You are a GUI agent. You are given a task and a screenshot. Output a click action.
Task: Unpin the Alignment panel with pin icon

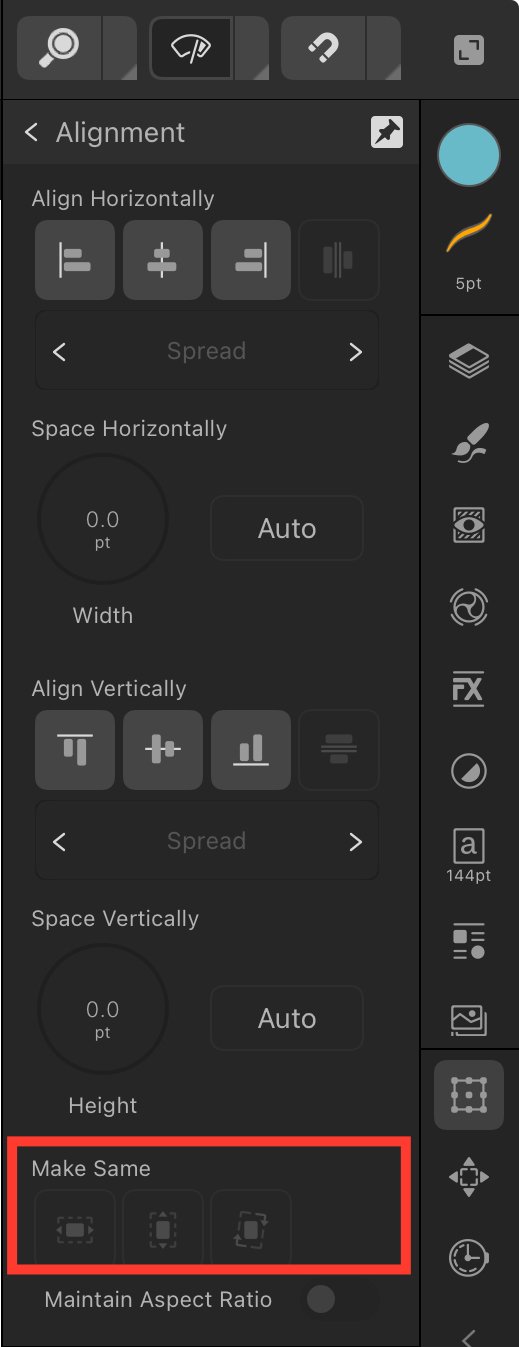pyautogui.click(x=387, y=133)
